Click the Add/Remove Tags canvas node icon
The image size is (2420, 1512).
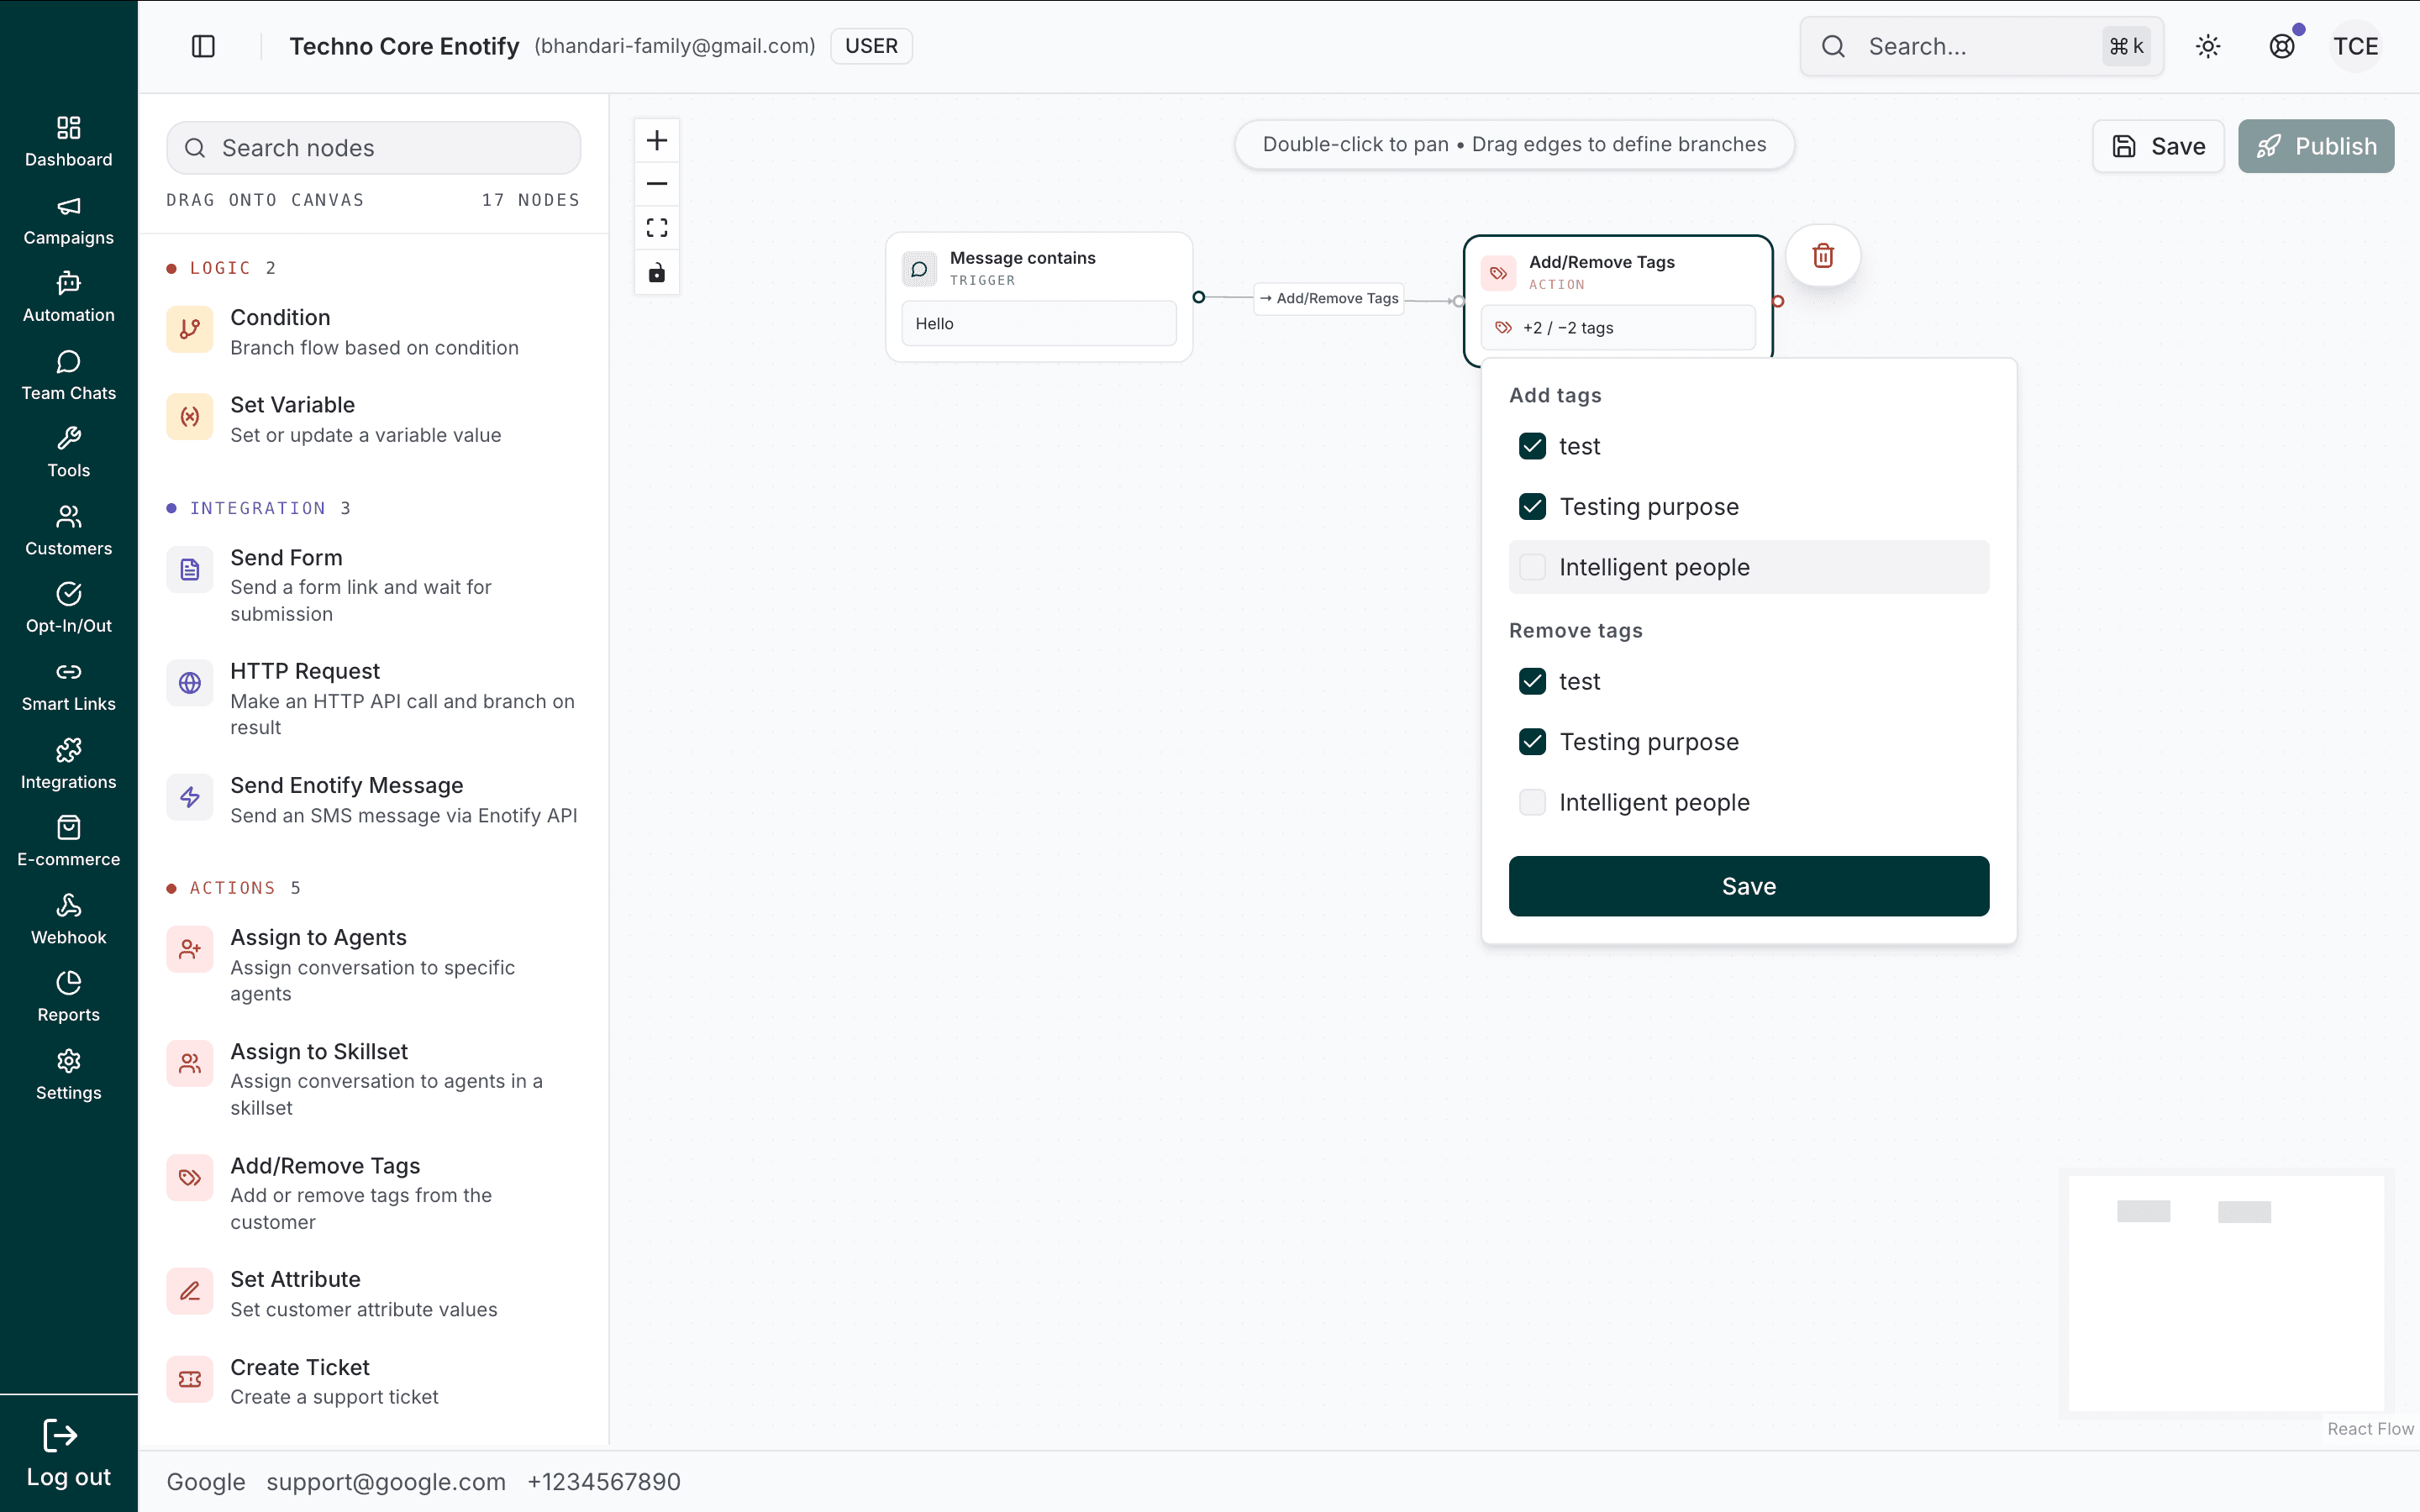point(1498,273)
